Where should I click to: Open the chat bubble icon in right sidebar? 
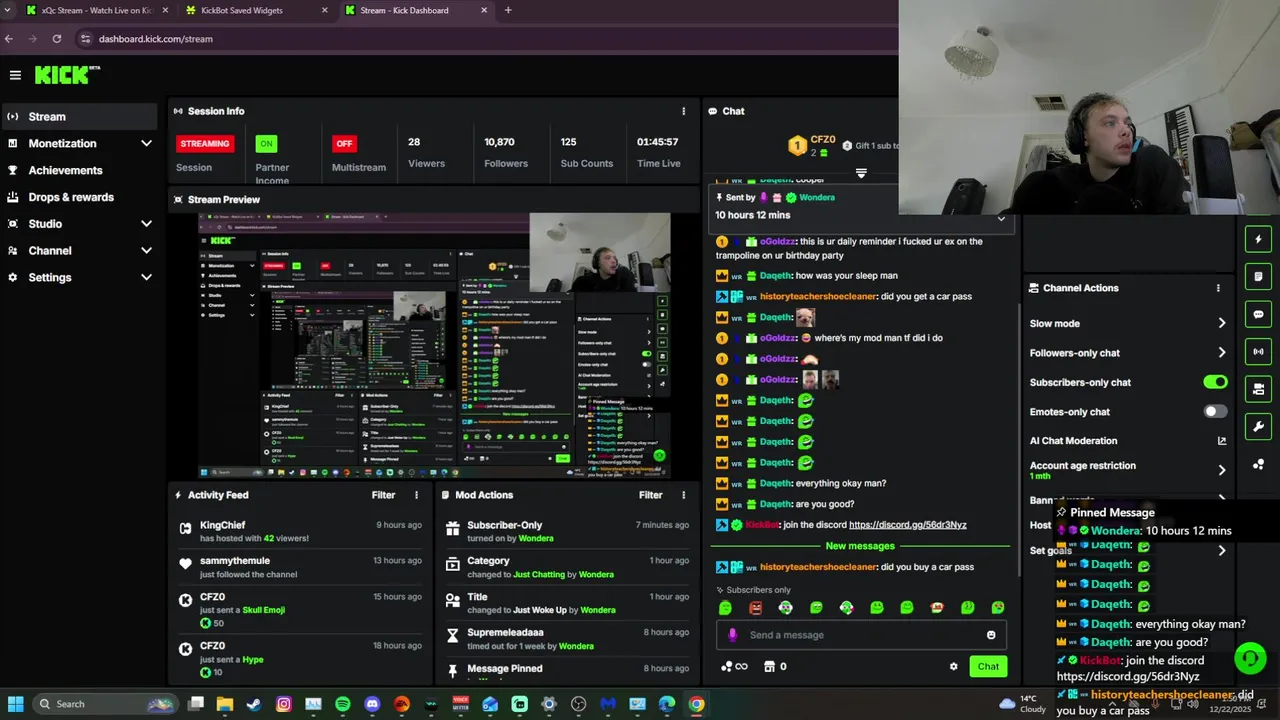pyautogui.click(x=1258, y=314)
